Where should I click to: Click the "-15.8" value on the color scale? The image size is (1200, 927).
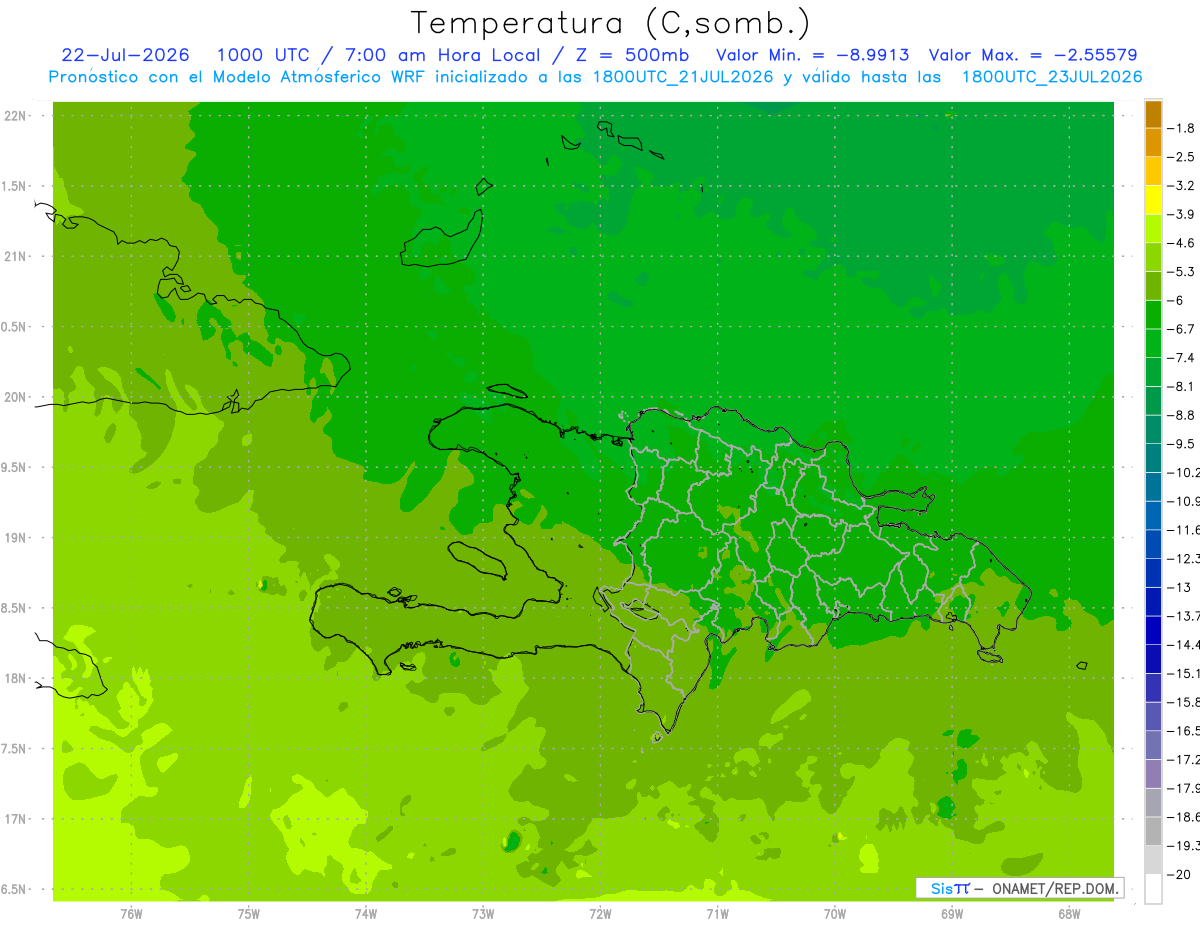tap(1183, 702)
